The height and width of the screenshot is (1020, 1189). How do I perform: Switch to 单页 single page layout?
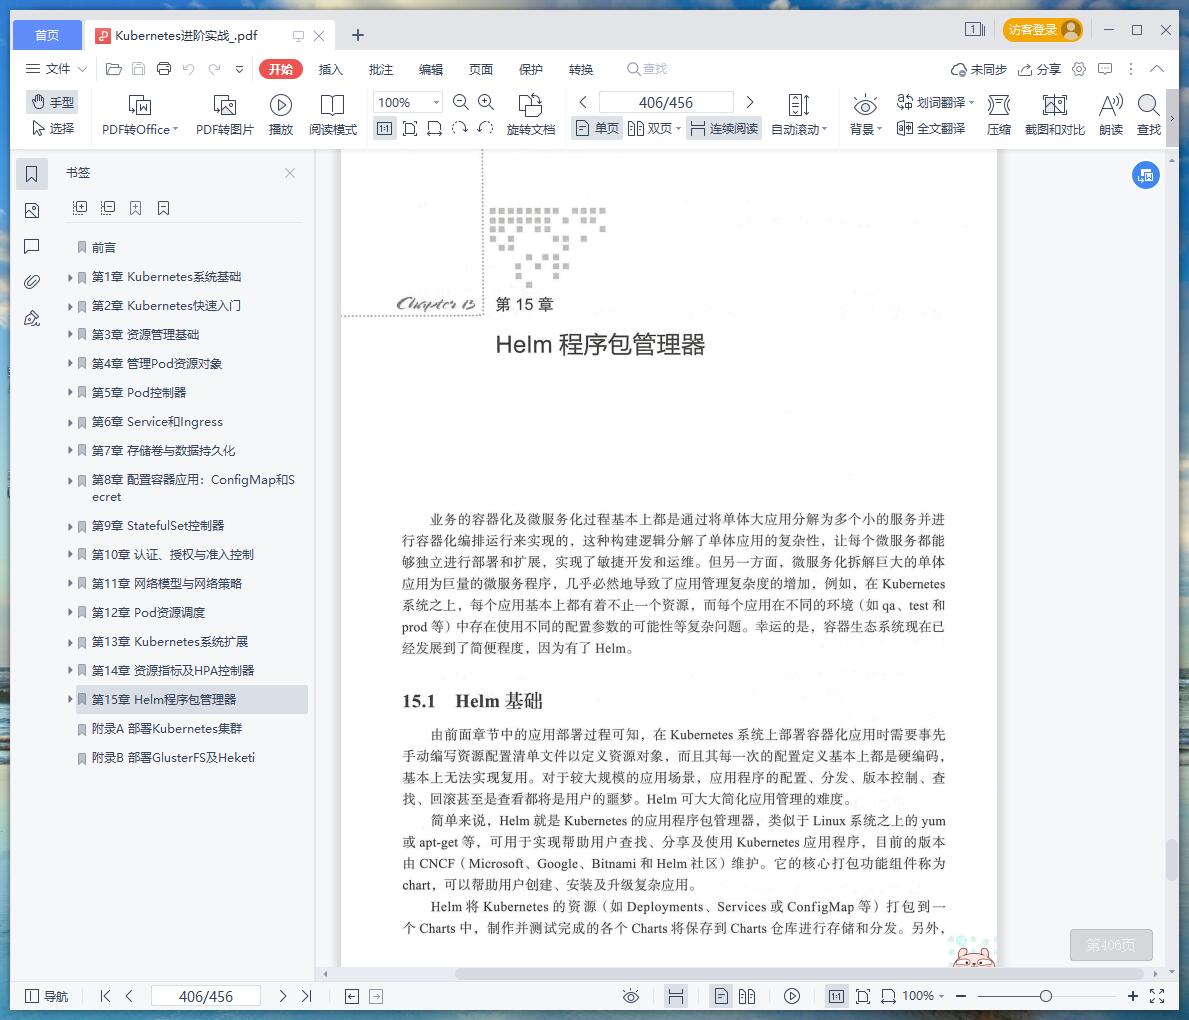pyautogui.click(x=597, y=128)
